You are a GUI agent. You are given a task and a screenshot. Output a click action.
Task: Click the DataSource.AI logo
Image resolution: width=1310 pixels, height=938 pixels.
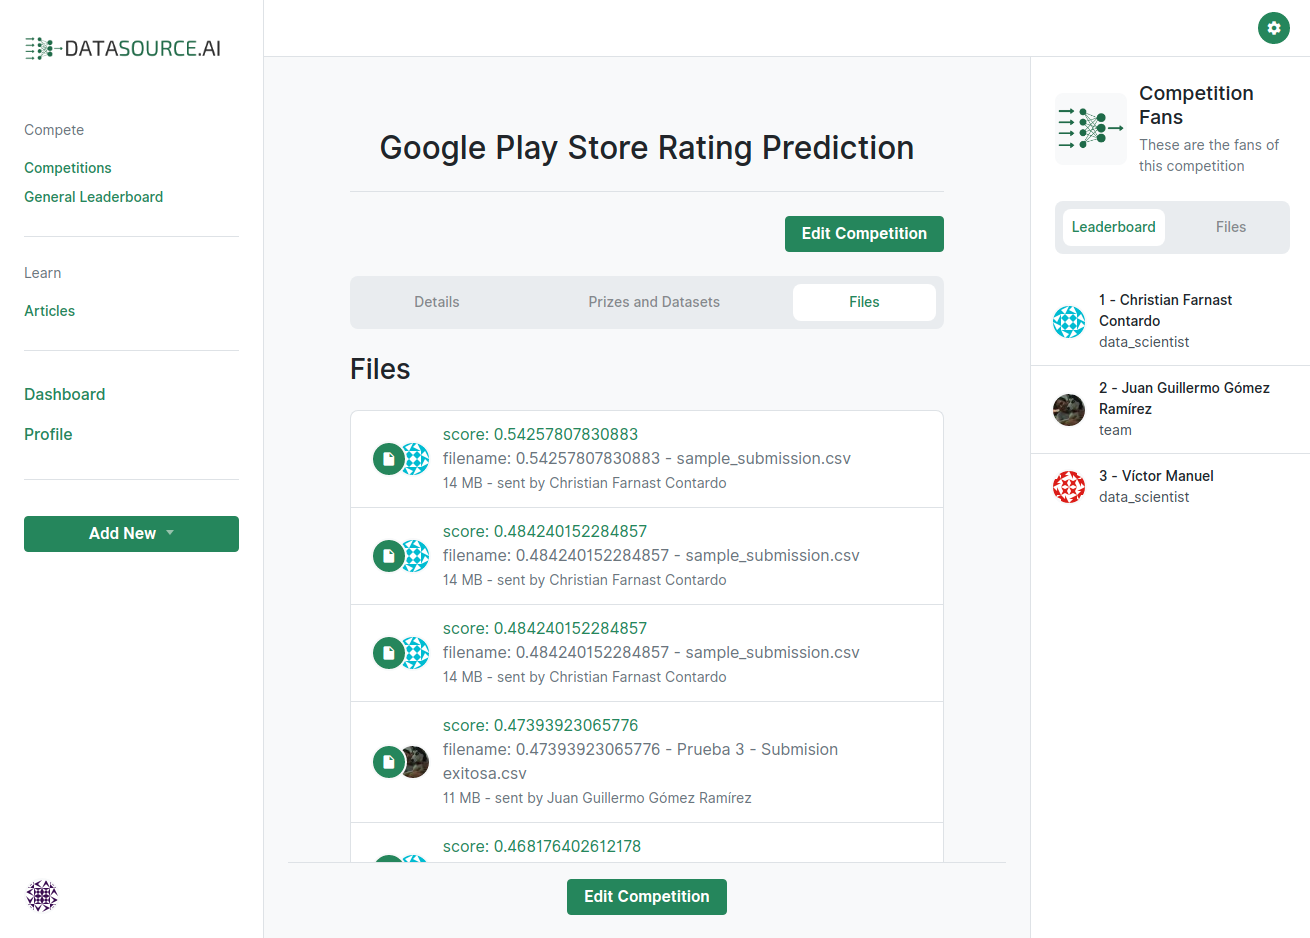[122, 48]
